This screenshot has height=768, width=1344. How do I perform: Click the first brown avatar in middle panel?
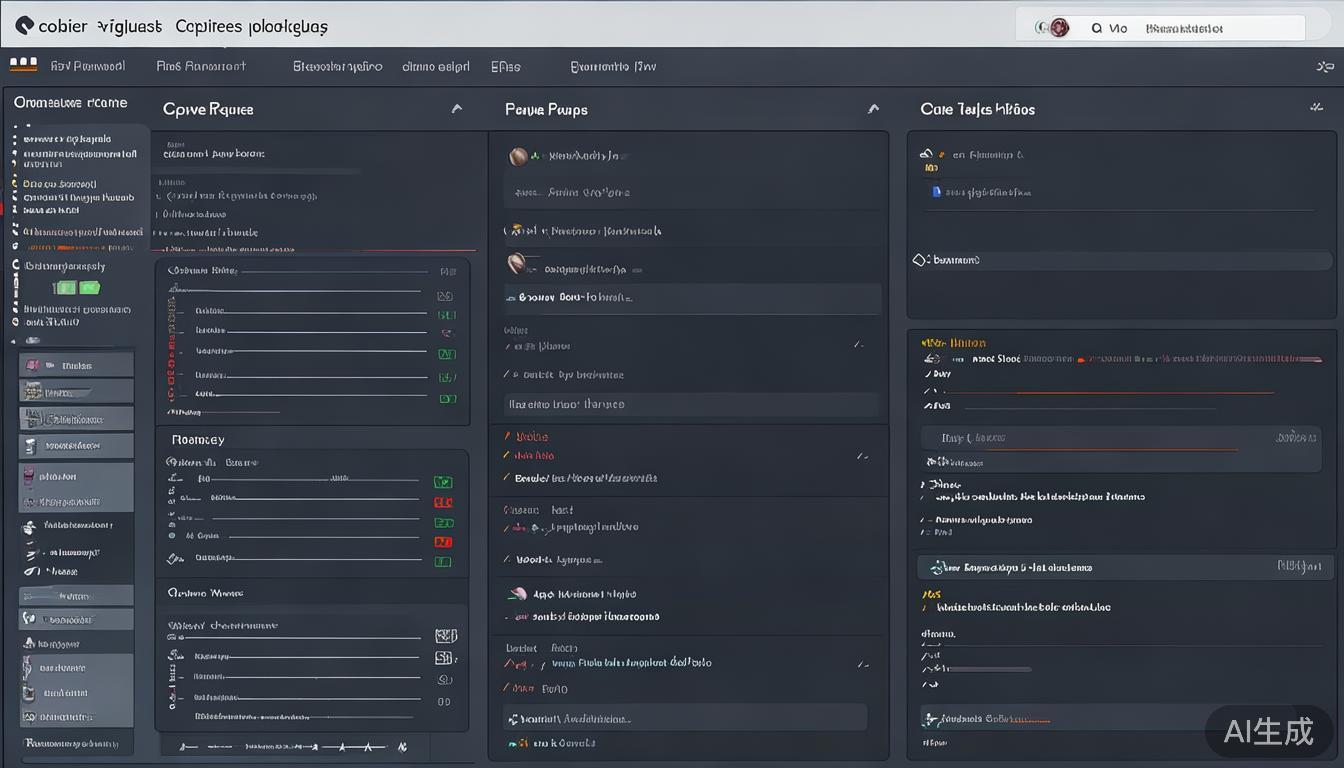point(518,156)
